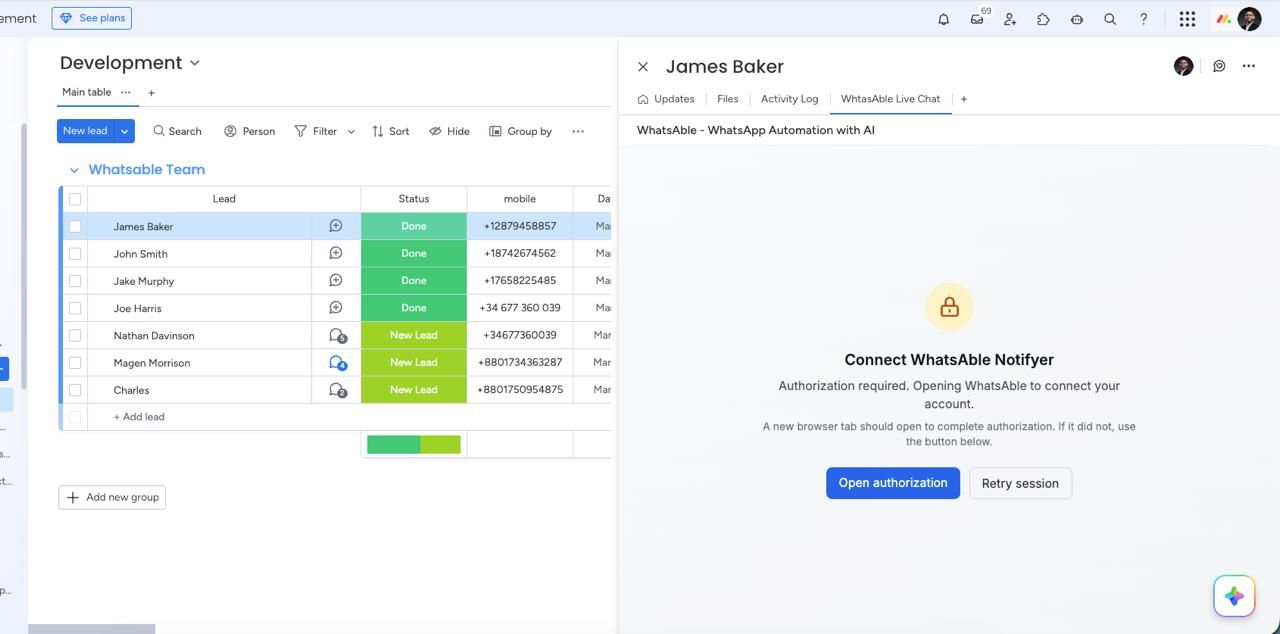The image size is (1280, 634).
Task: Open the Person filter
Action: click(249, 131)
